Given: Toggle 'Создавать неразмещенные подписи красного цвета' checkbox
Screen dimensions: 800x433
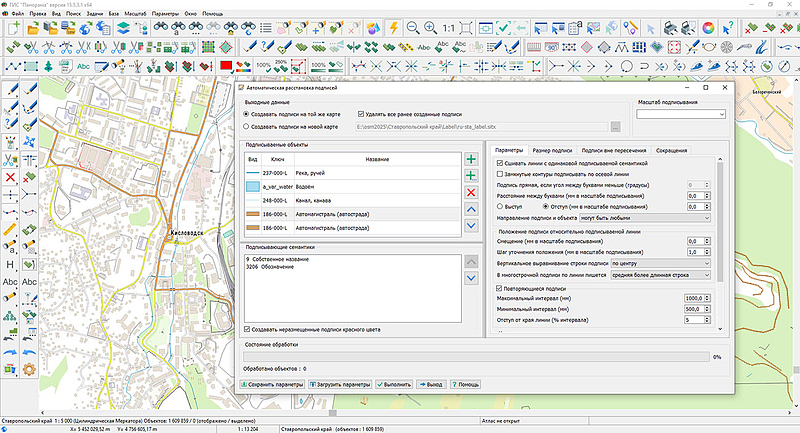Looking at the screenshot, I should pyautogui.click(x=248, y=328).
